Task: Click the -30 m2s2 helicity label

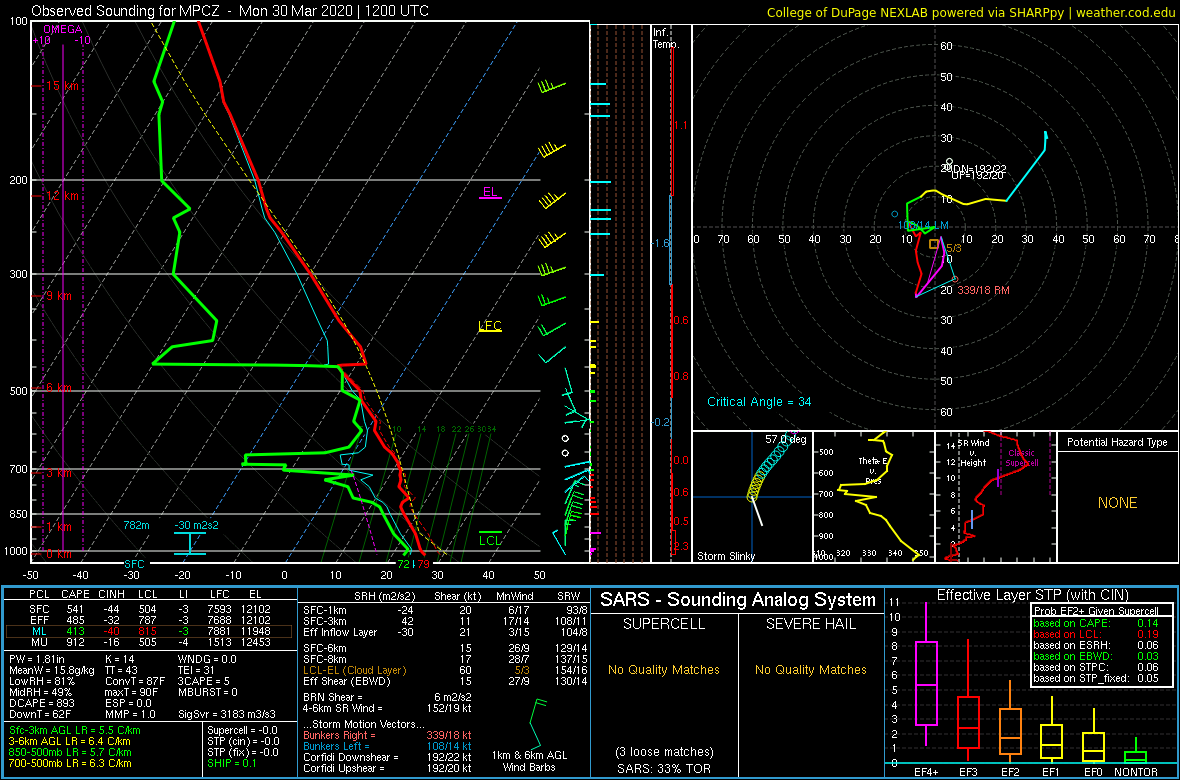Action: [x=196, y=525]
